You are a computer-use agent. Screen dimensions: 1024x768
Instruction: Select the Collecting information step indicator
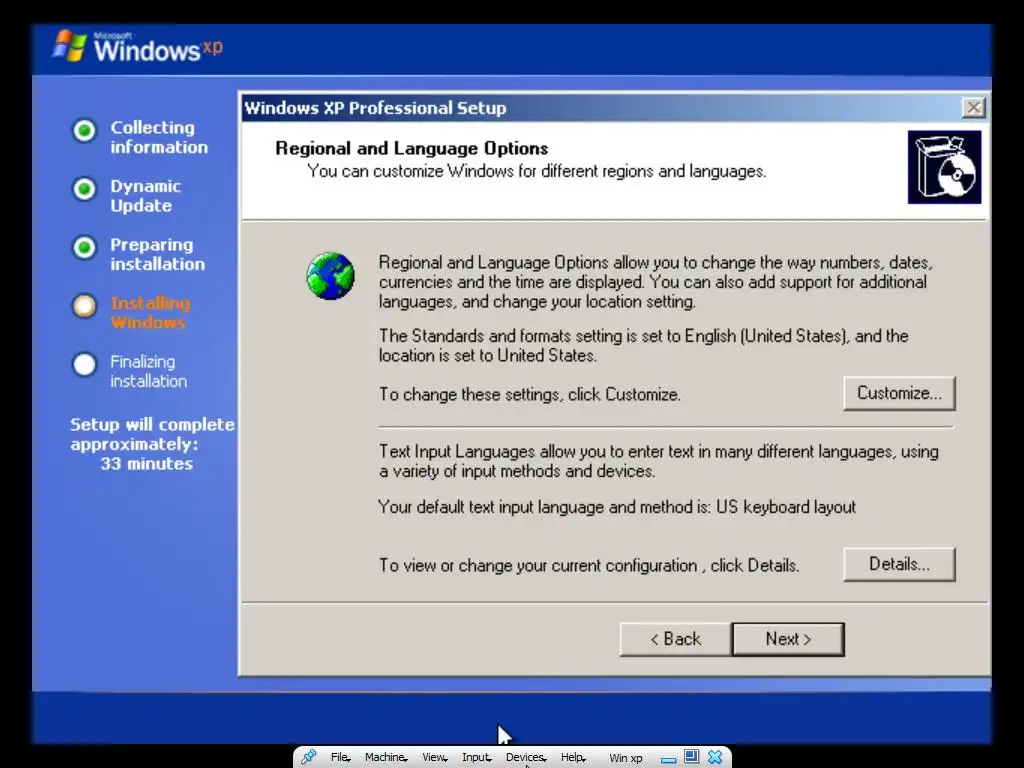coord(84,131)
